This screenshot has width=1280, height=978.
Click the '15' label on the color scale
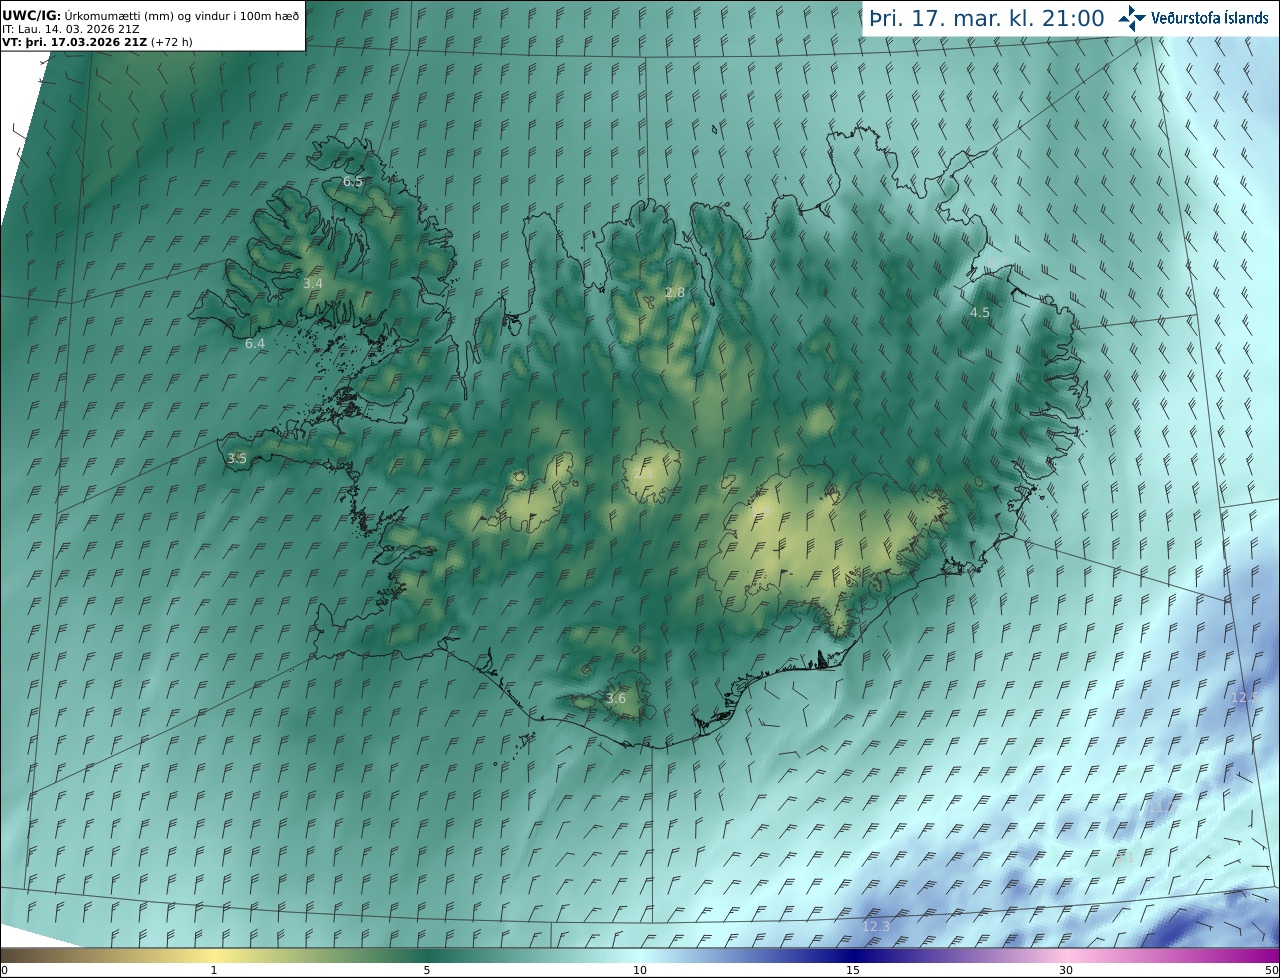click(853, 971)
